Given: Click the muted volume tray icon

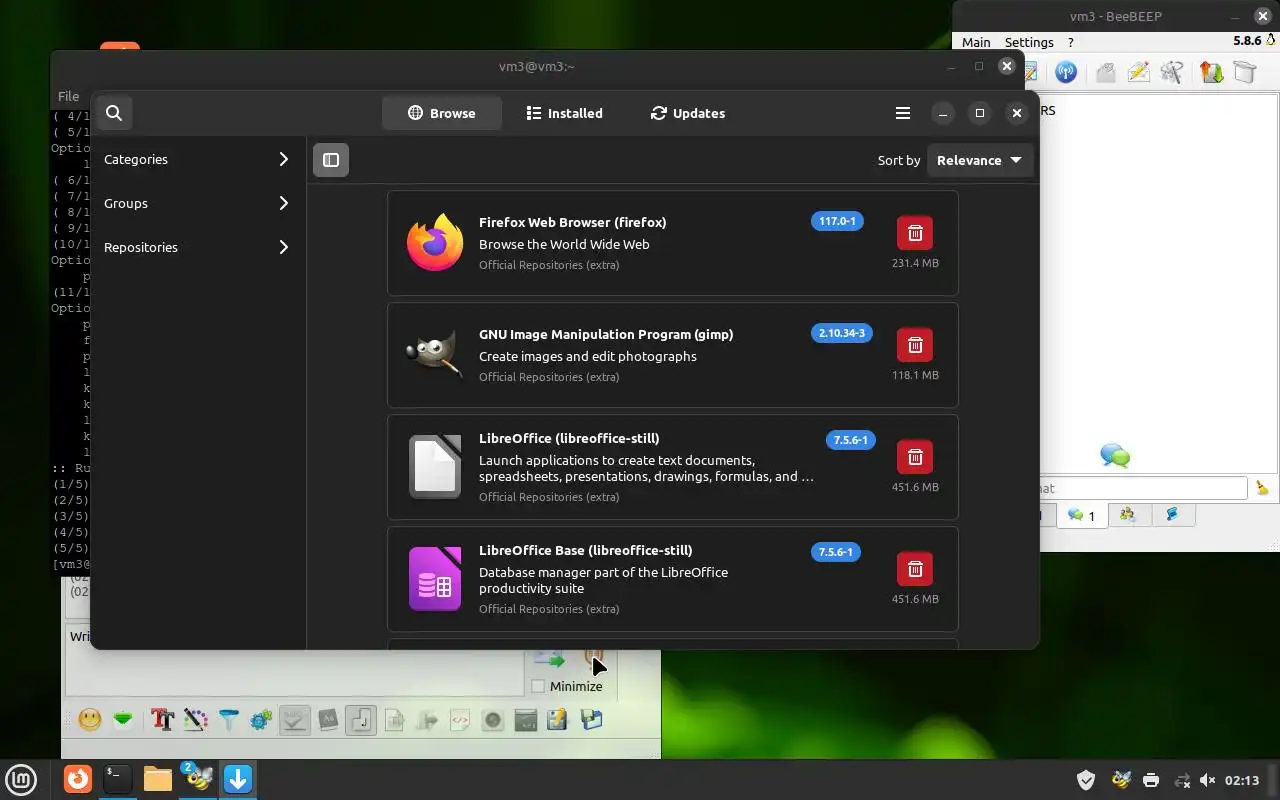Looking at the screenshot, I should pyautogui.click(x=1207, y=780).
